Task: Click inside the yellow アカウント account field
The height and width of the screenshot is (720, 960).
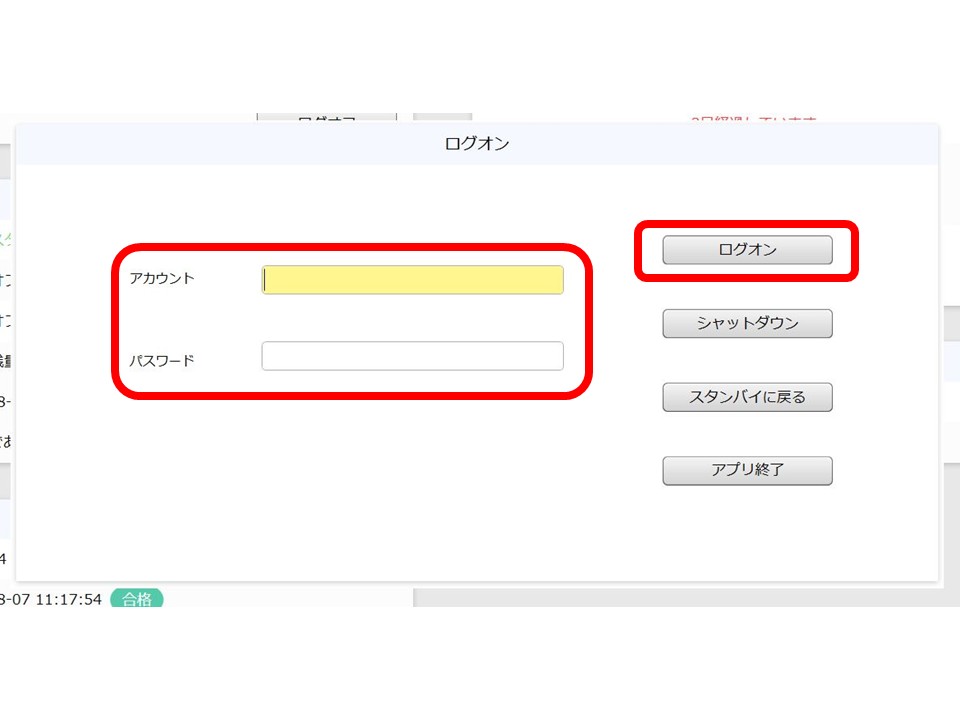Action: (412, 280)
